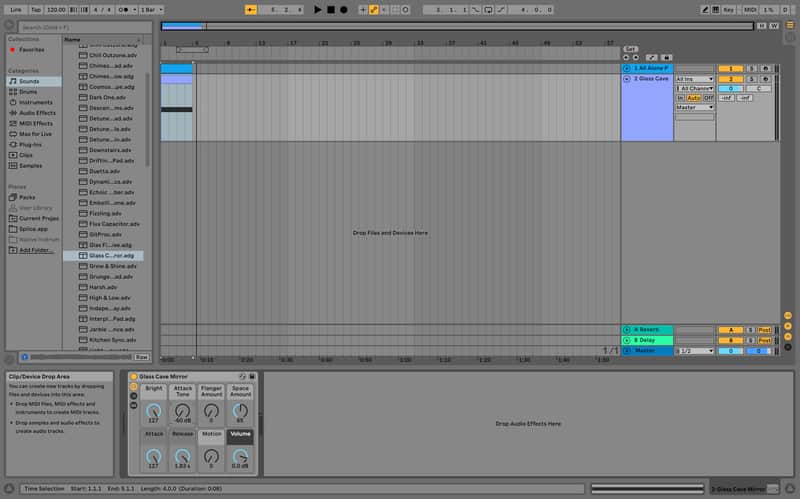800x499 pixels.
Task: Adjust the Volume macro knob
Action: click(x=240, y=456)
